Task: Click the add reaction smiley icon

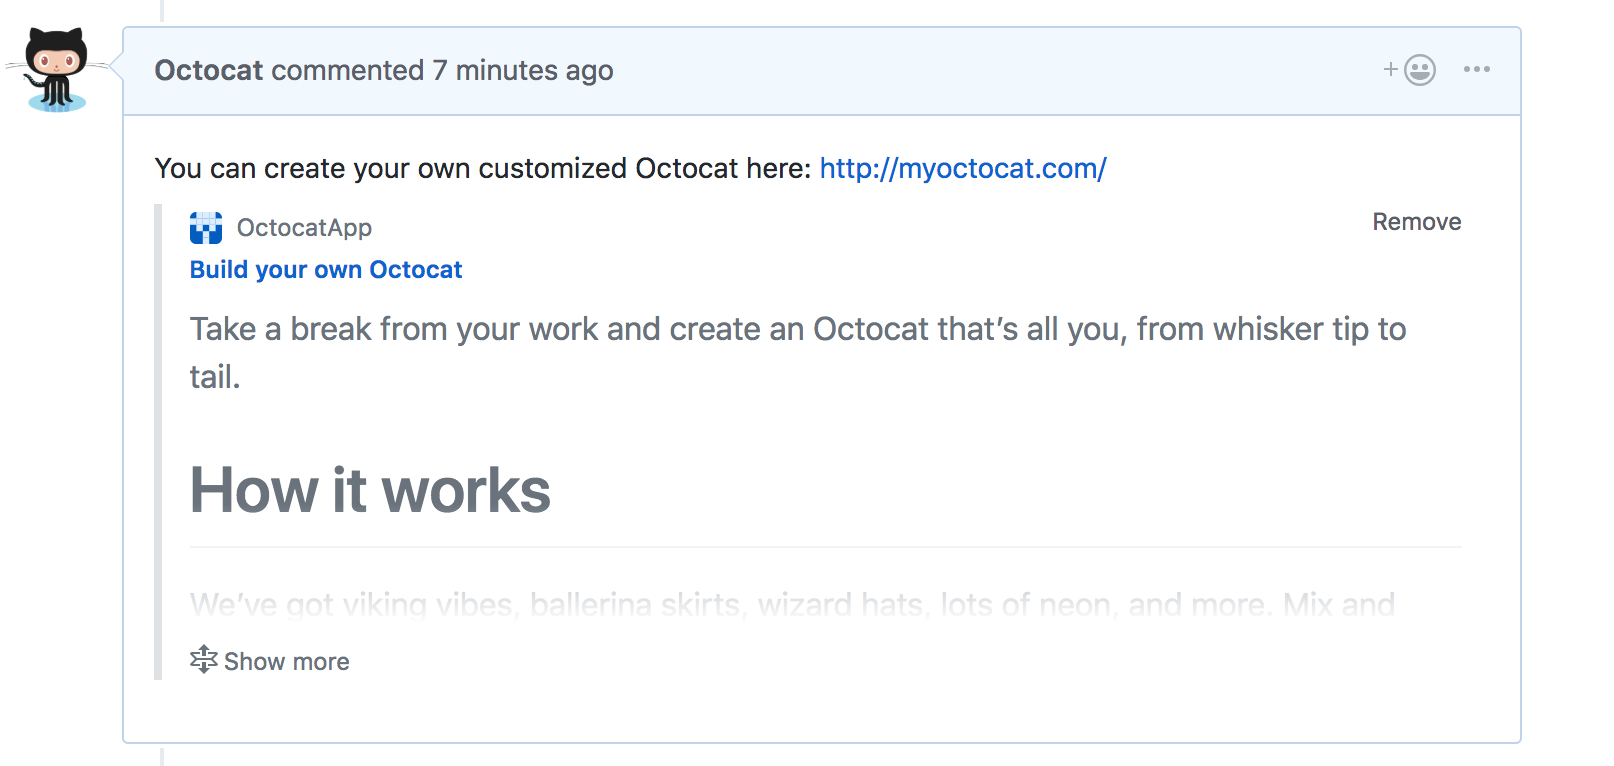Action: 1418,70
